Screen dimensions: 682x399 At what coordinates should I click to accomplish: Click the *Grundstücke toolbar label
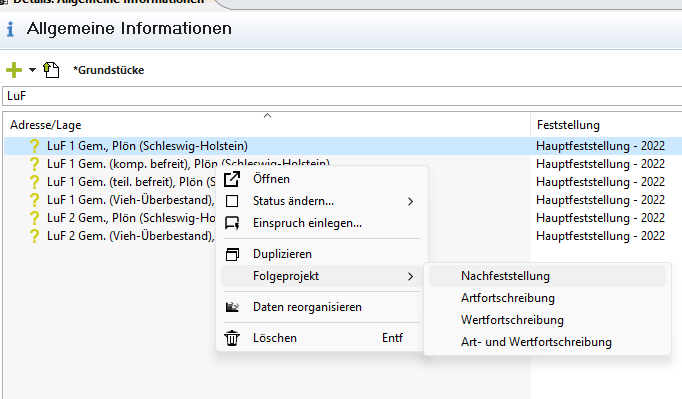point(108,70)
